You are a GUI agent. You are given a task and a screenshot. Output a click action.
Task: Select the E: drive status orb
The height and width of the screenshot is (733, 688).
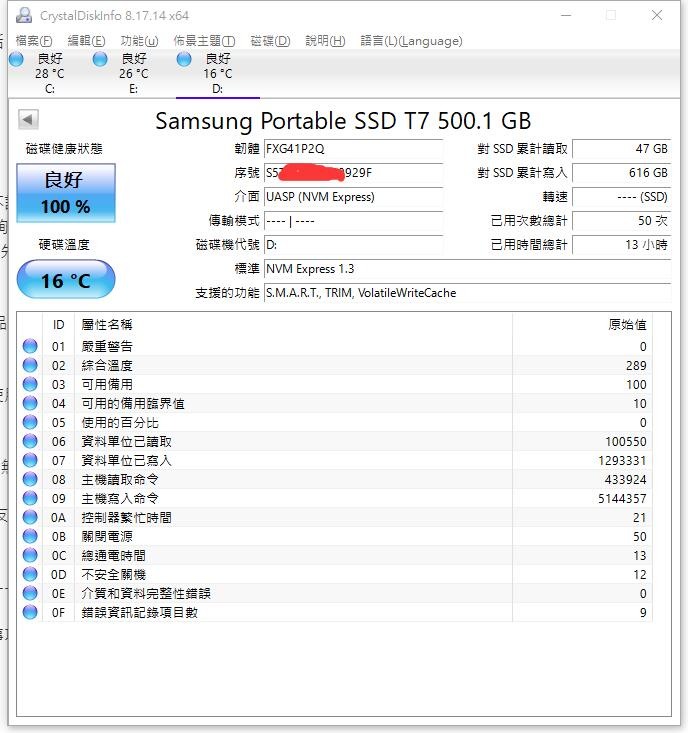click(x=100, y=59)
